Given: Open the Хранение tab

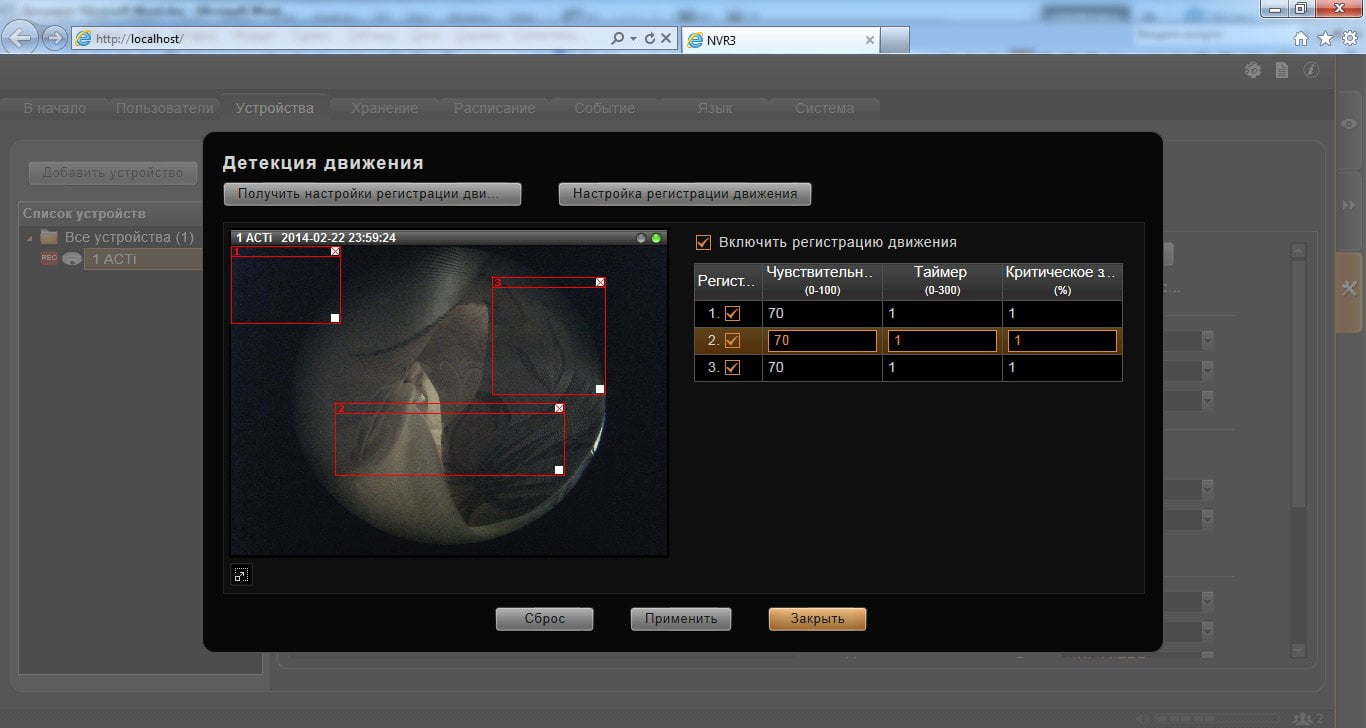Looking at the screenshot, I should pos(385,108).
